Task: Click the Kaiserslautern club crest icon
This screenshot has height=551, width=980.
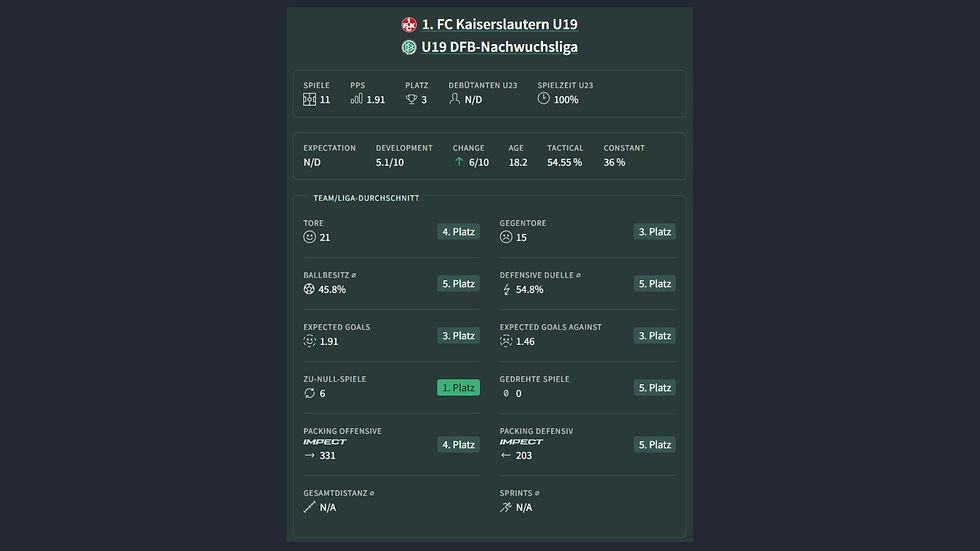Action: [409, 24]
